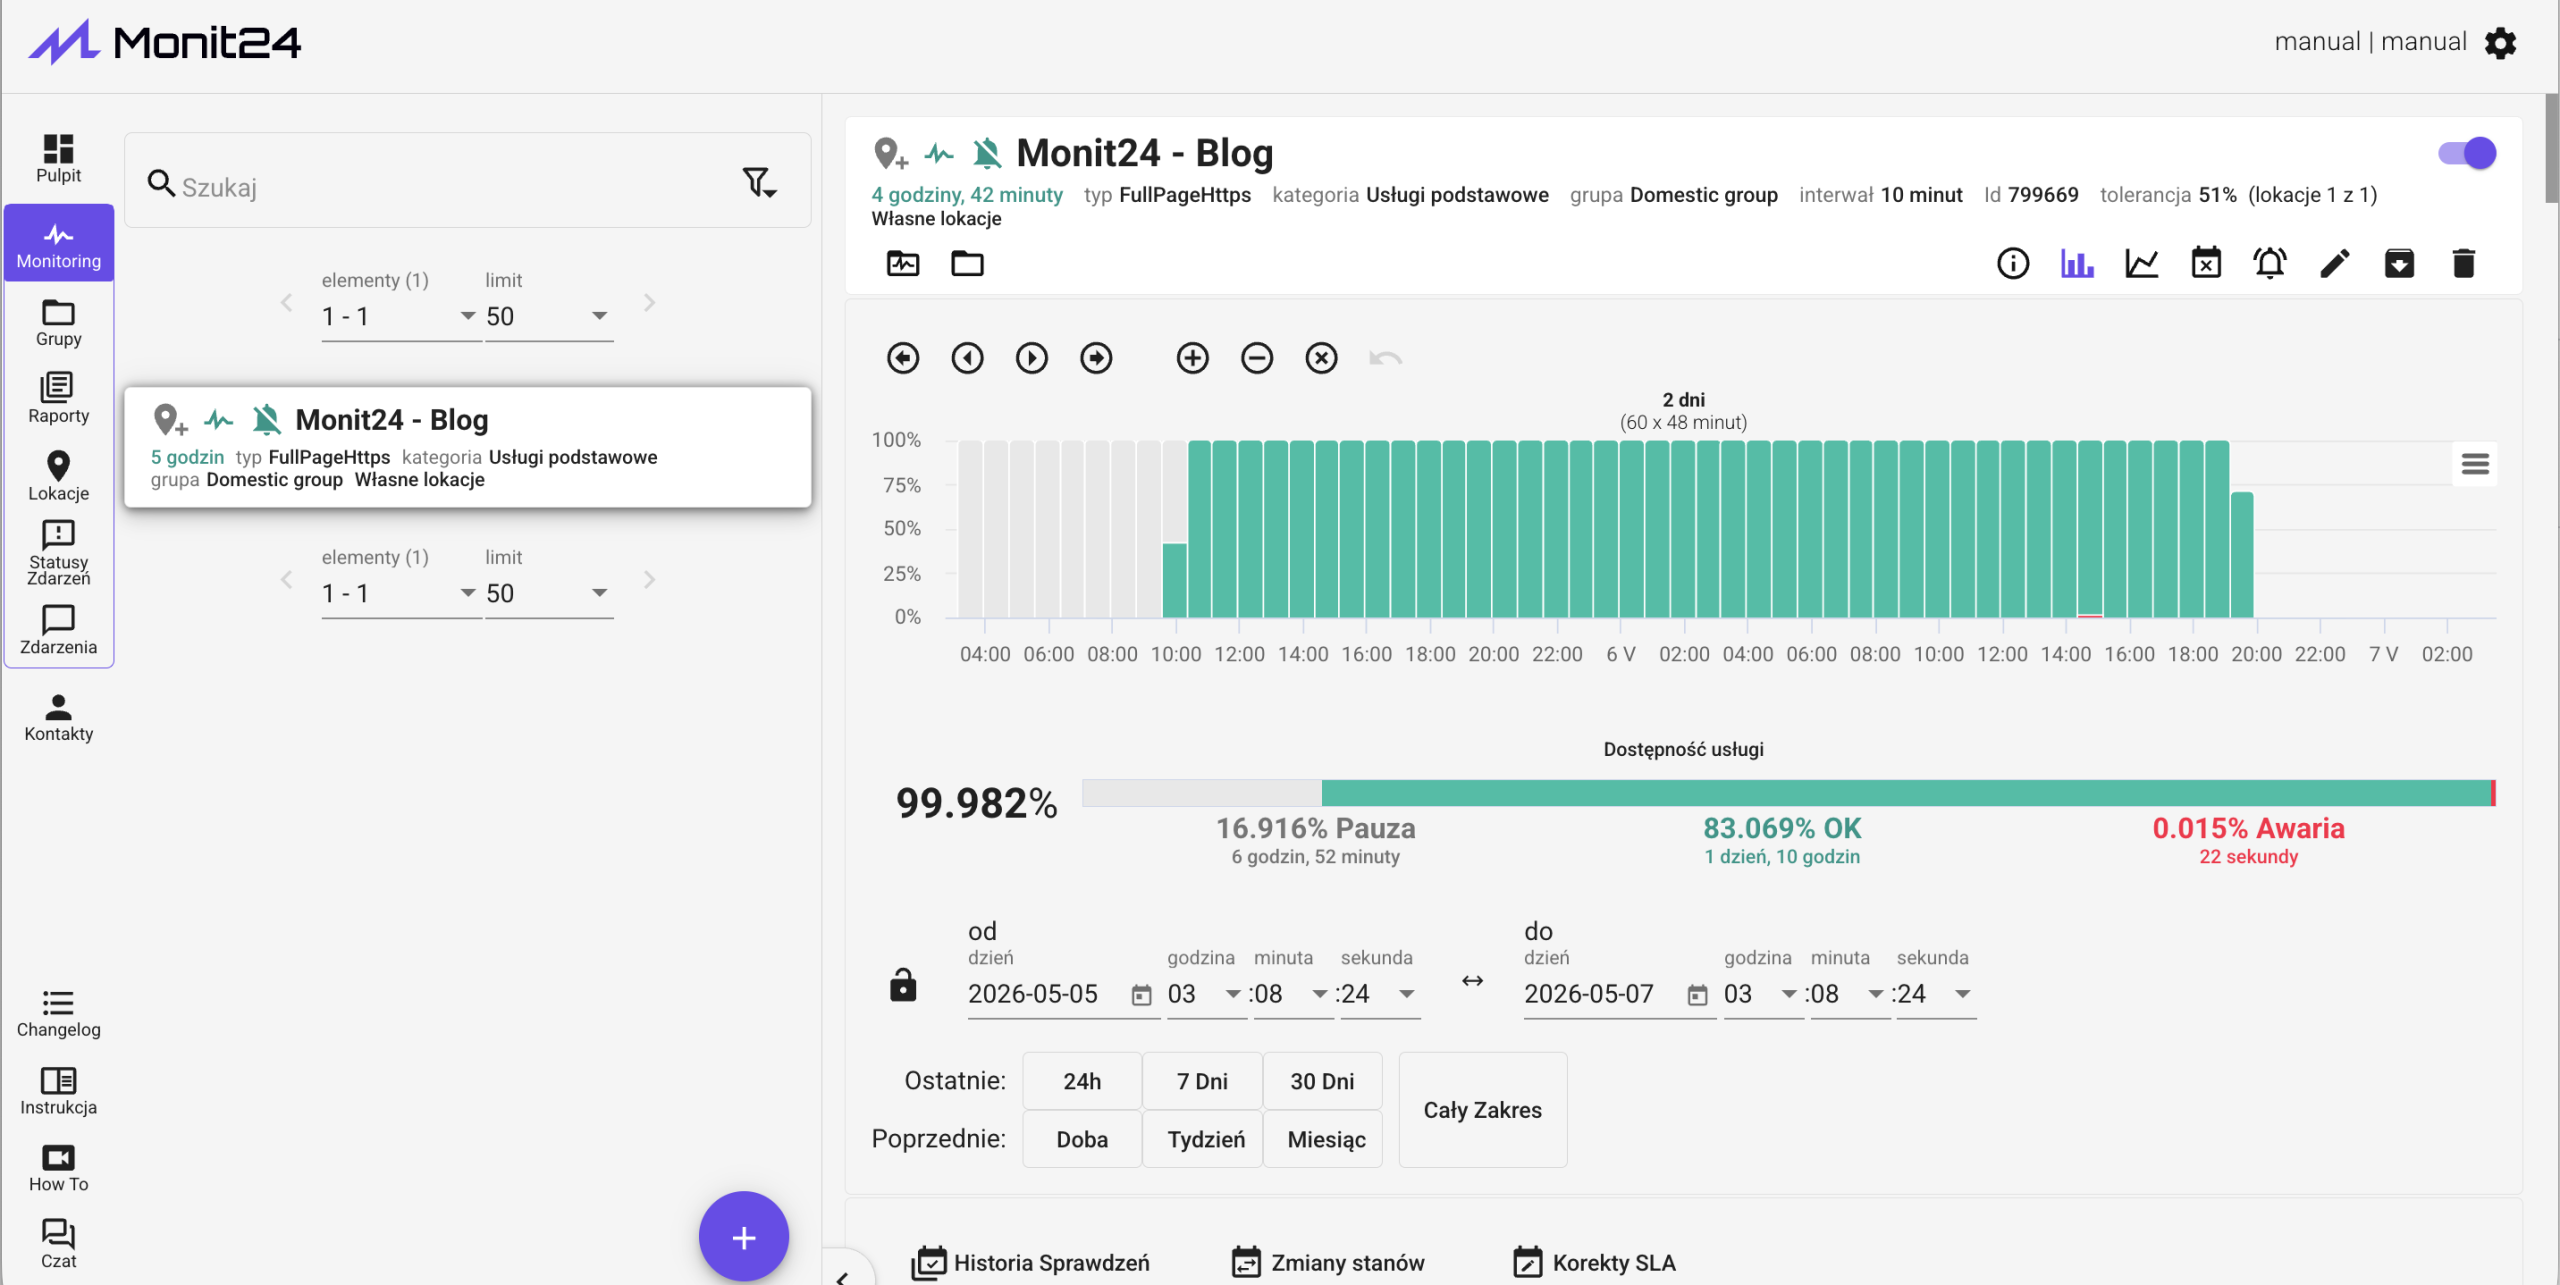Click the archive box icon
This screenshot has height=1285, width=2560.
coord(2399,264)
